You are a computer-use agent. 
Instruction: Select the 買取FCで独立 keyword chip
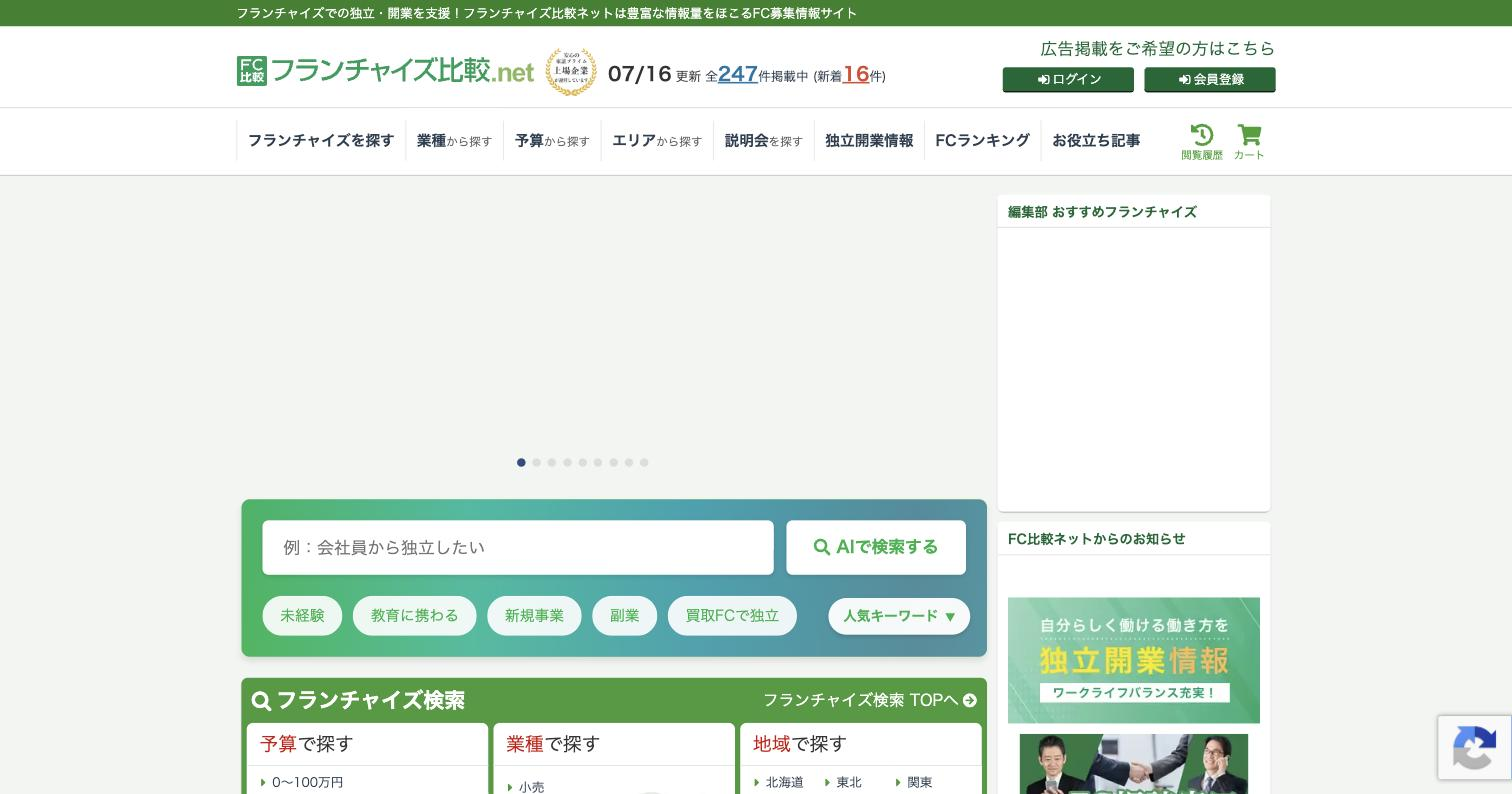point(732,616)
